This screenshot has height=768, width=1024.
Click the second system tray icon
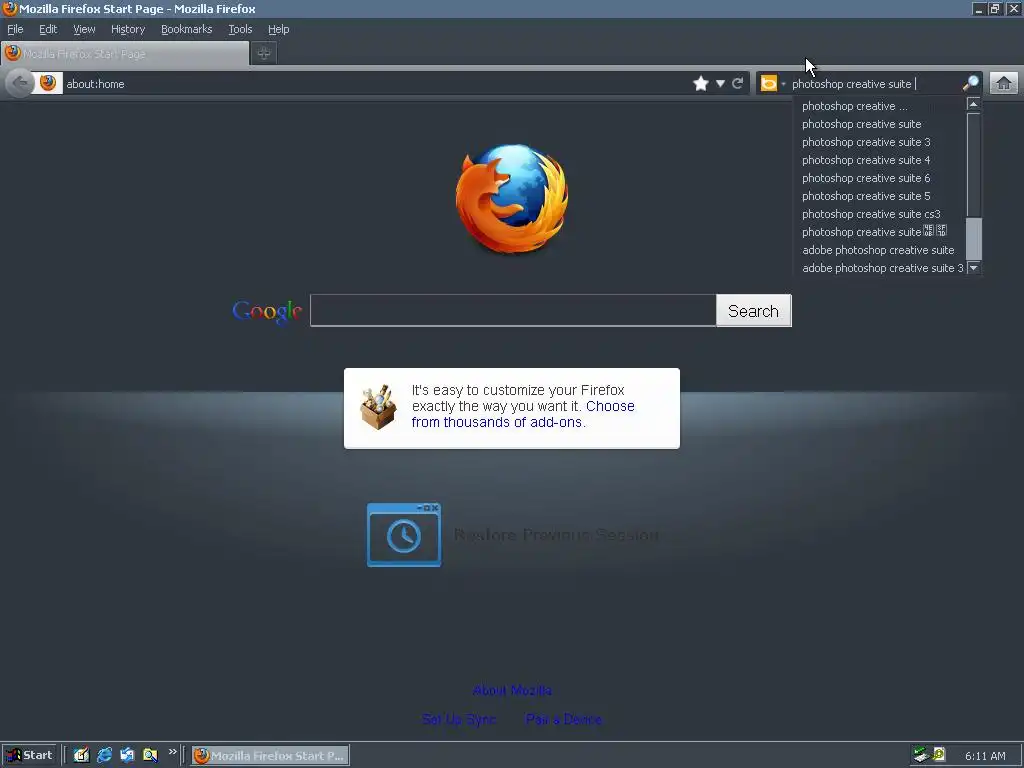pos(939,755)
